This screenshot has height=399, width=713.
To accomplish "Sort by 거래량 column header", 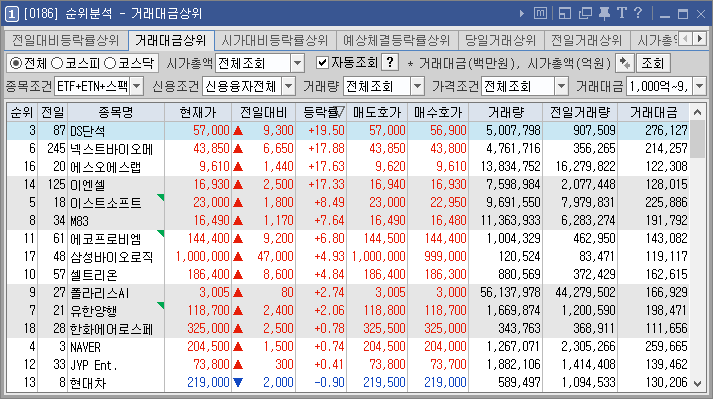I will [x=506, y=112].
